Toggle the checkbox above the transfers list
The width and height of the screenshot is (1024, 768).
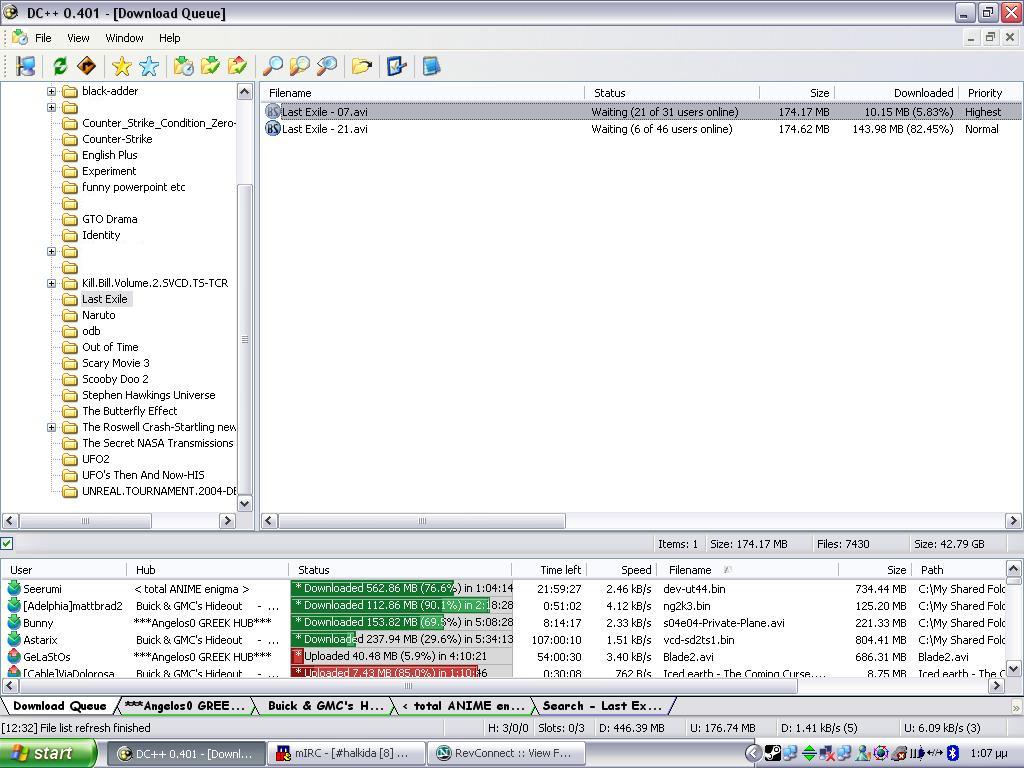coord(7,543)
